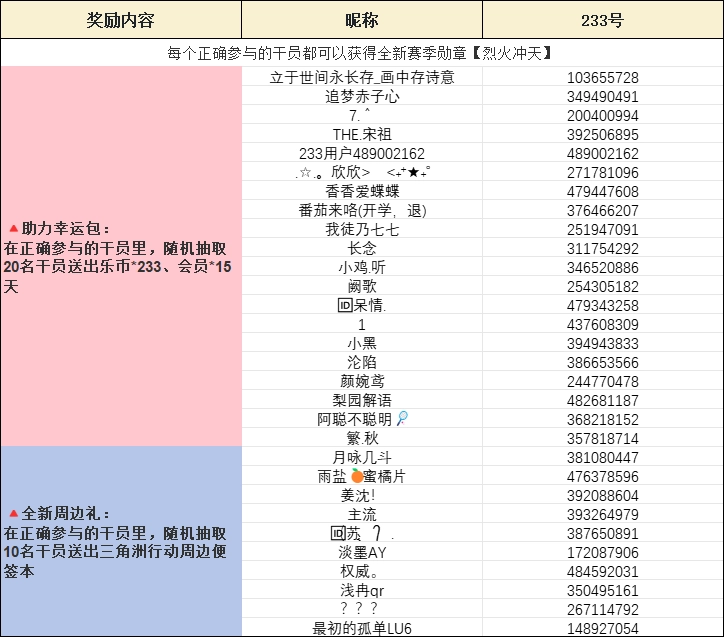Viewport: 724px width, 637px height.
Task: Click the nickname 番茄来咯(开学，退)
Action: (x=362, y=211)
